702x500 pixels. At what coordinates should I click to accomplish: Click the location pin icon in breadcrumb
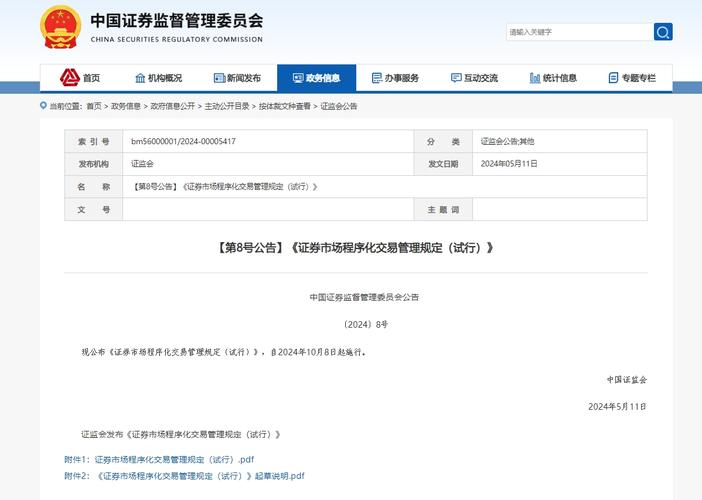click(x=43, y=106)
